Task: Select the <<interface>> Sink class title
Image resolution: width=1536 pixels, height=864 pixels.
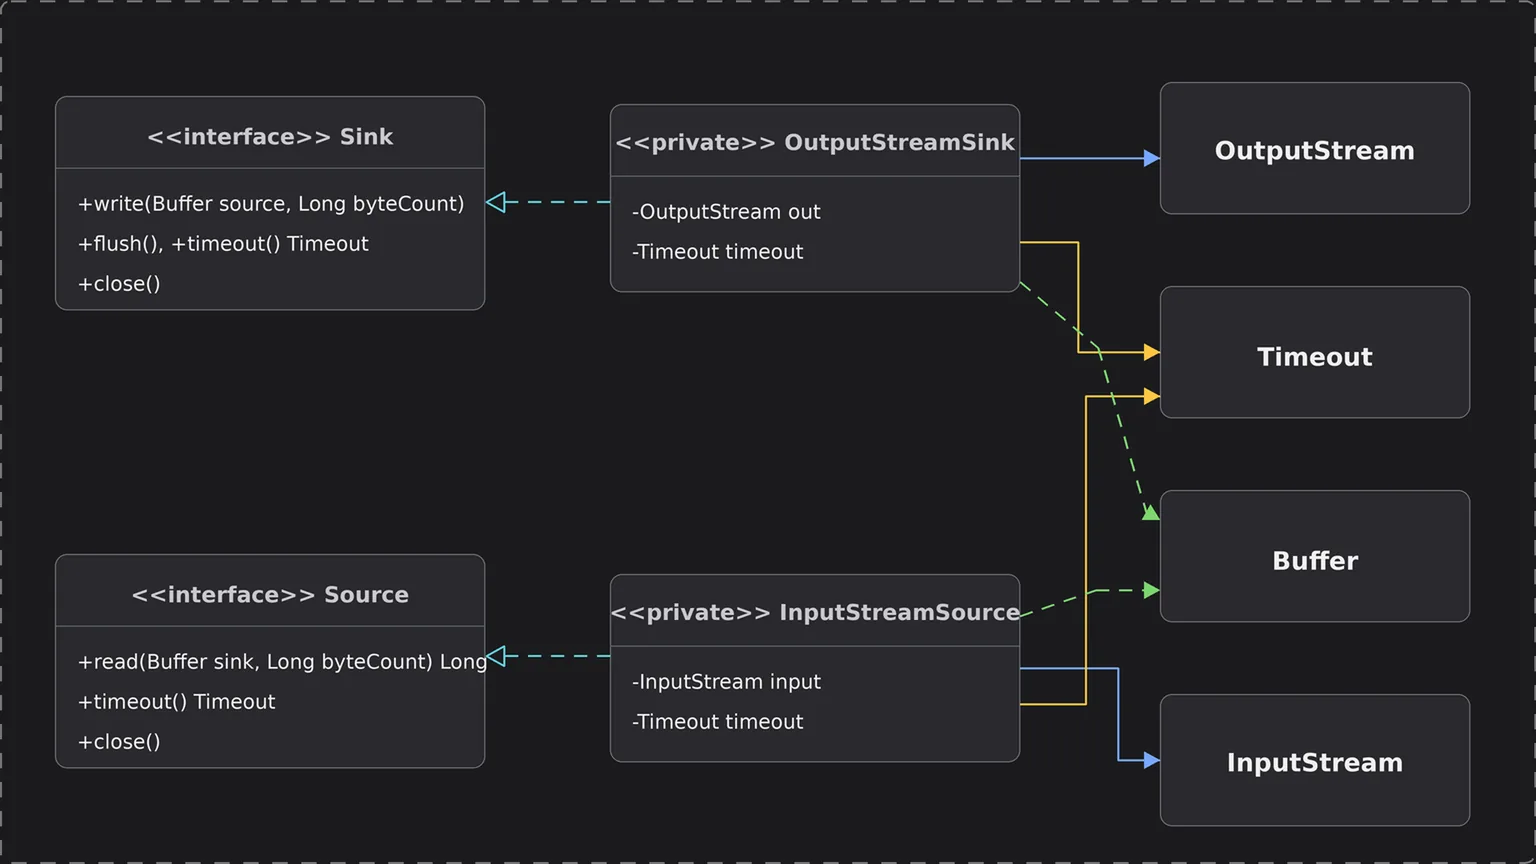Action: click(270, 136)
